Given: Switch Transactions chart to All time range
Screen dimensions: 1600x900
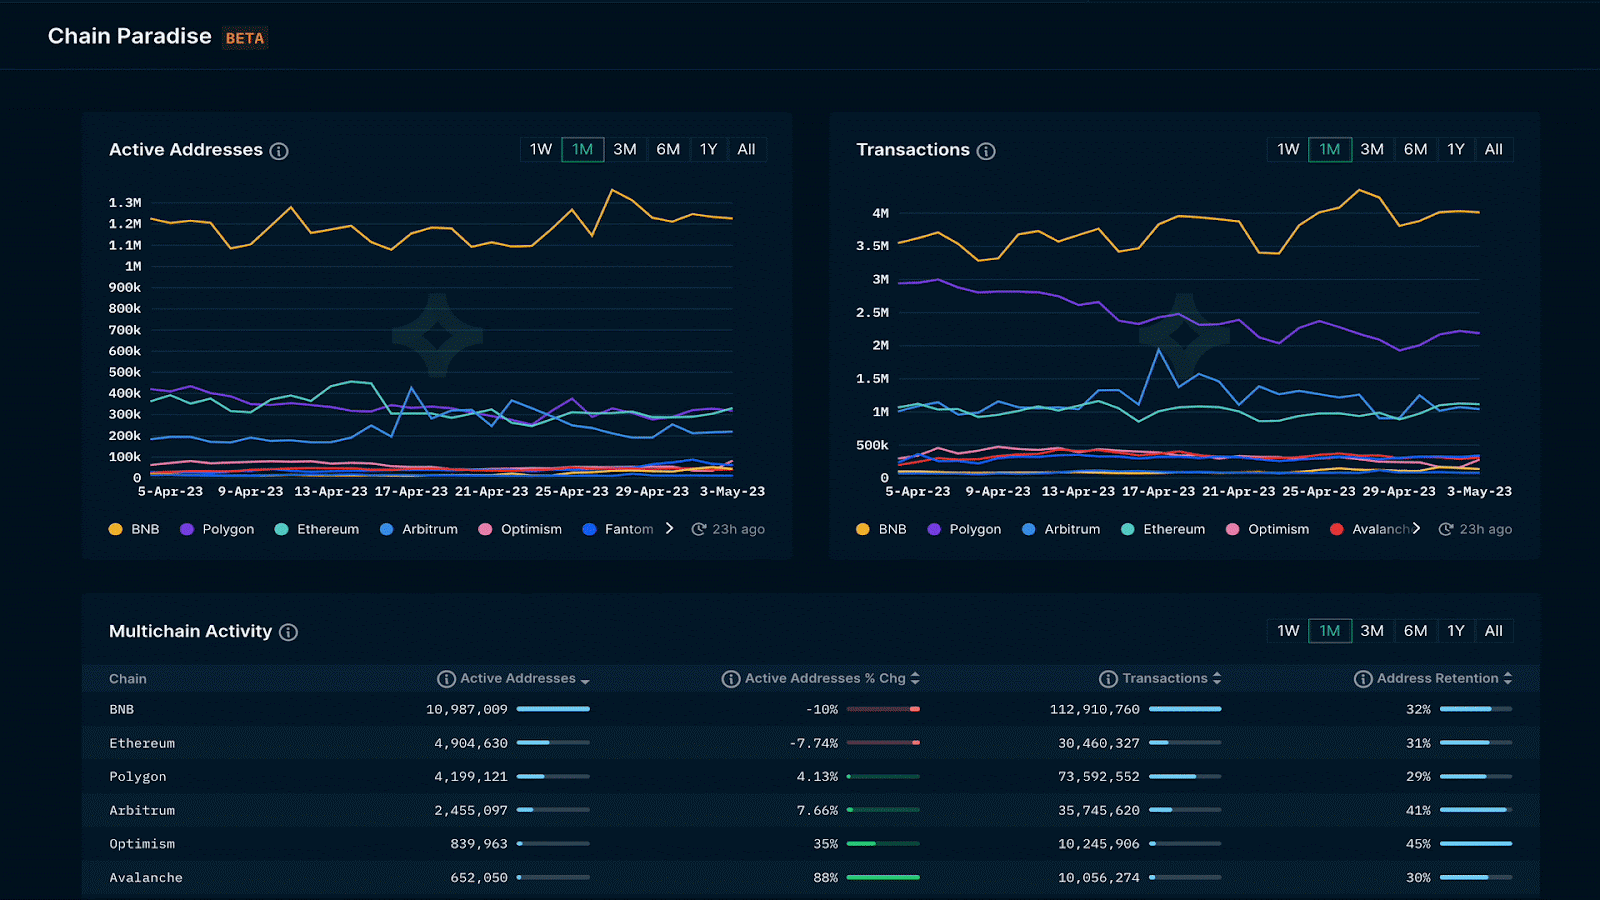Looking at the screenshot, I should [1494, 149].
